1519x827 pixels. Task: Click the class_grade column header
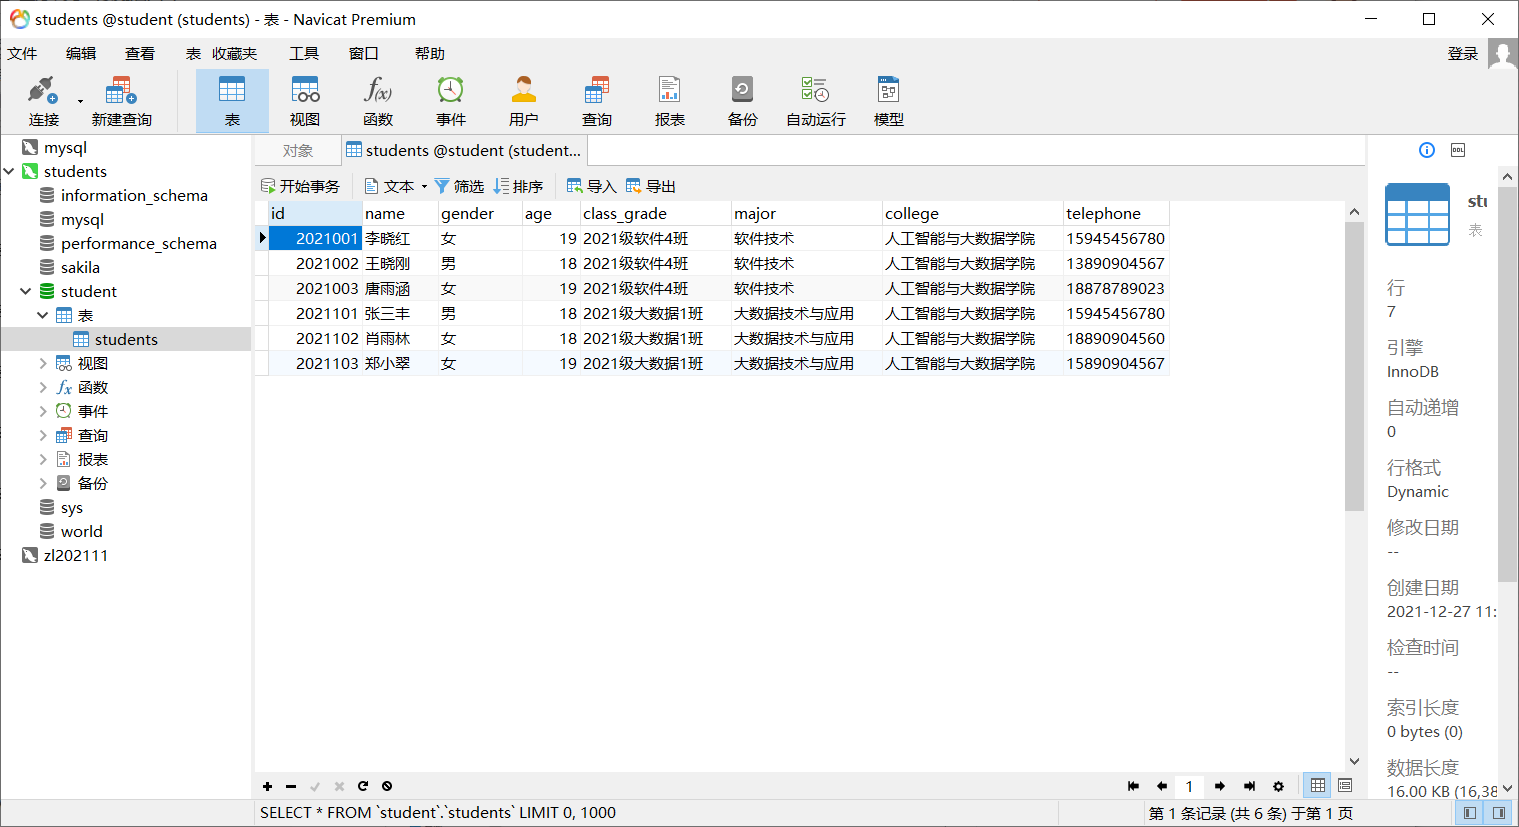click(656, 213)
